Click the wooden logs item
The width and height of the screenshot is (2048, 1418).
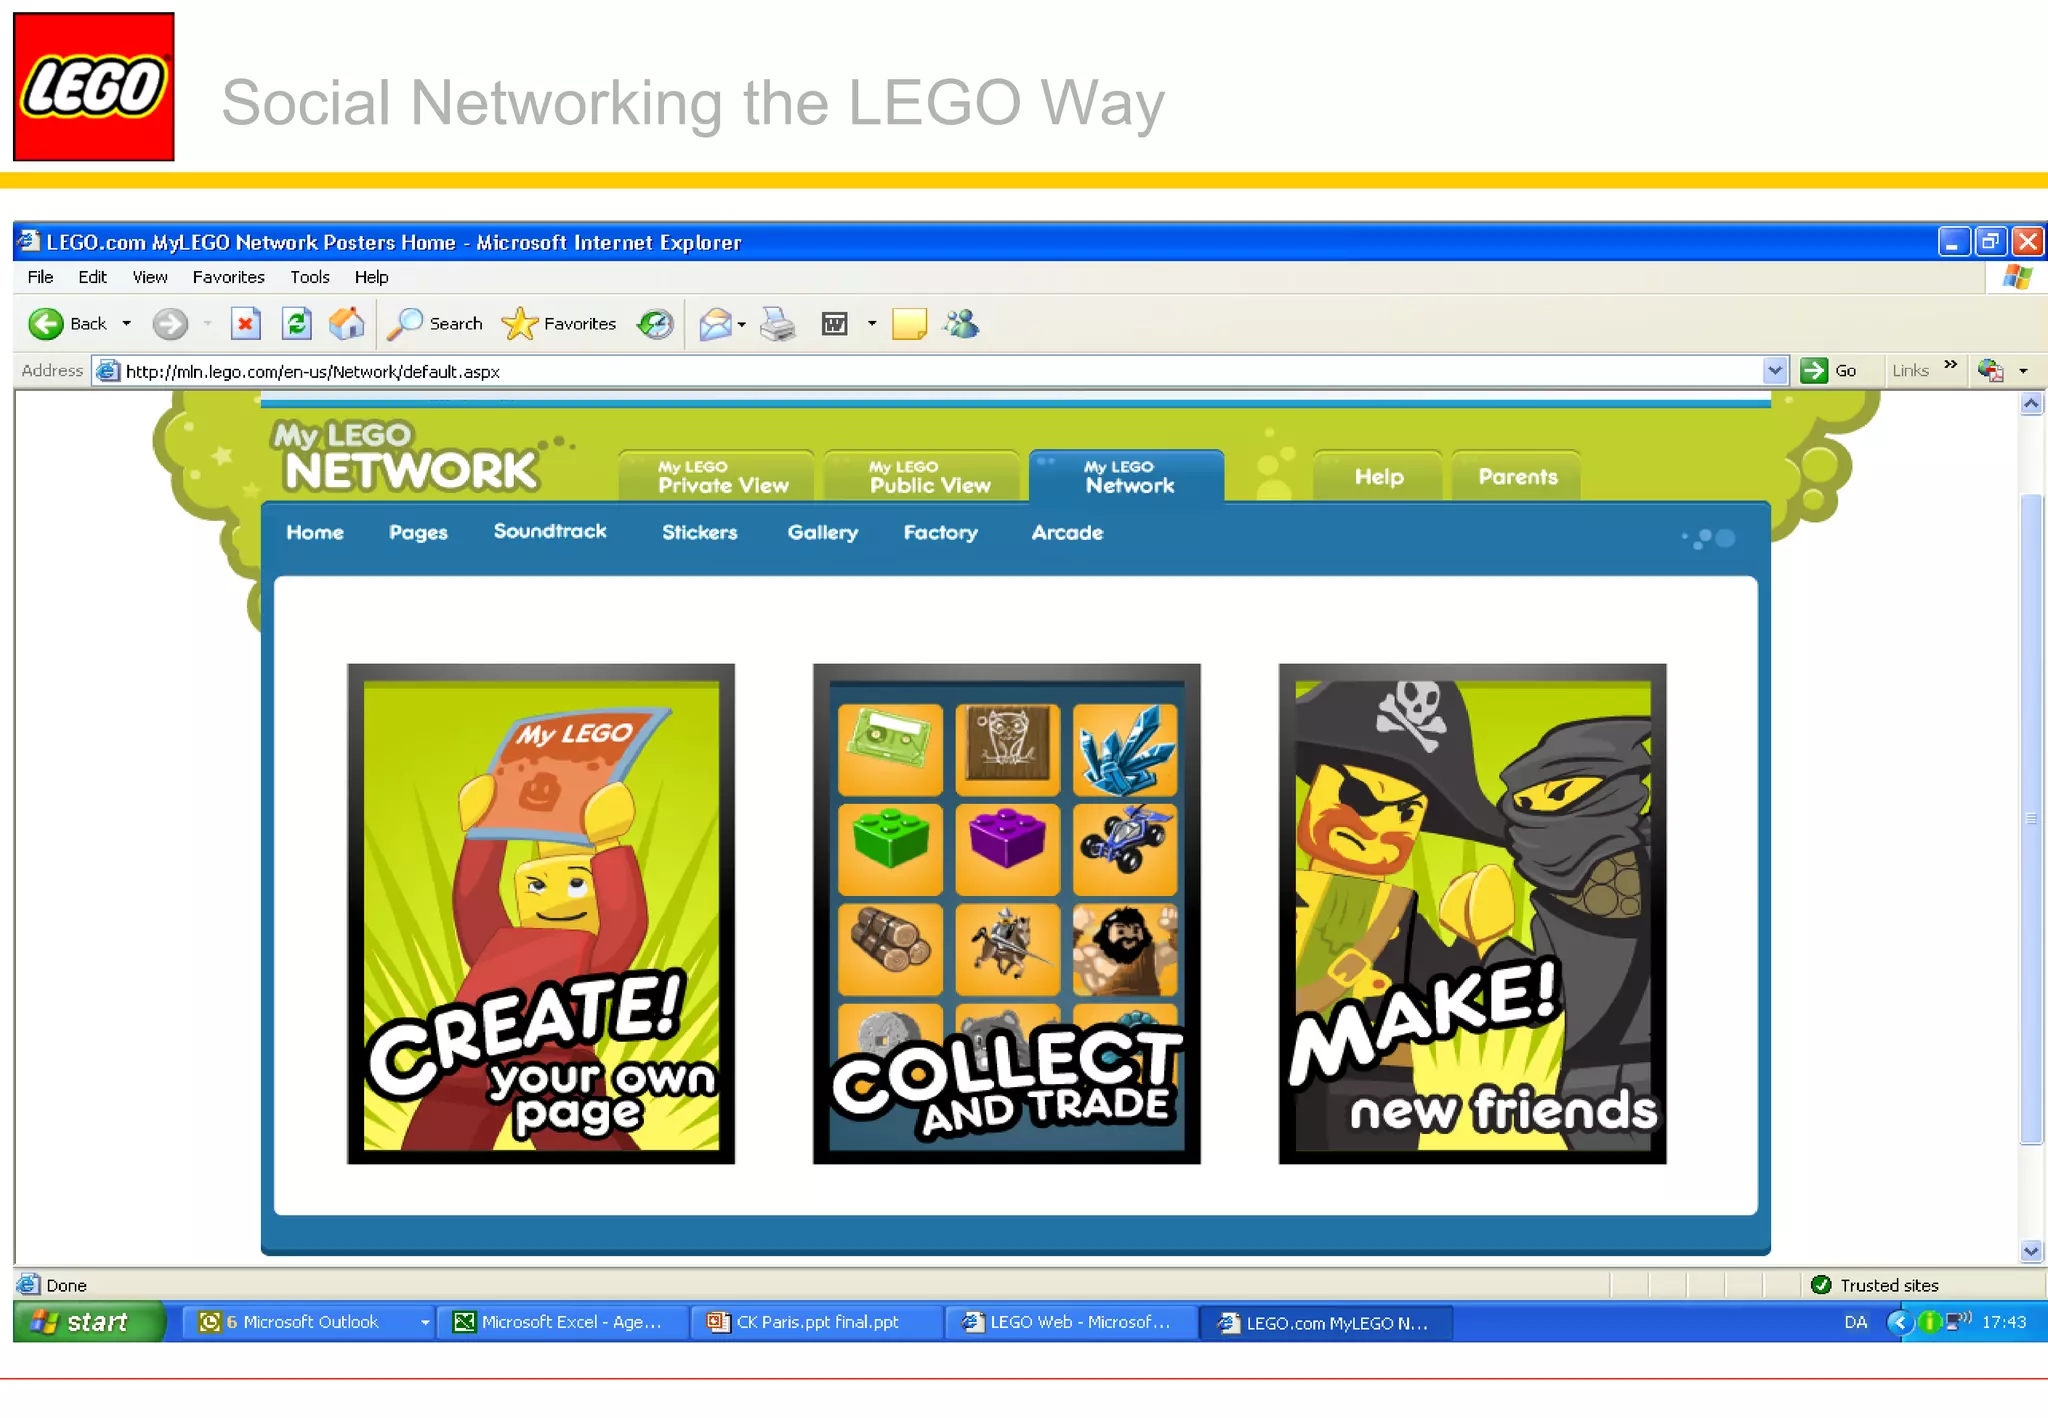tap(890, 949)
